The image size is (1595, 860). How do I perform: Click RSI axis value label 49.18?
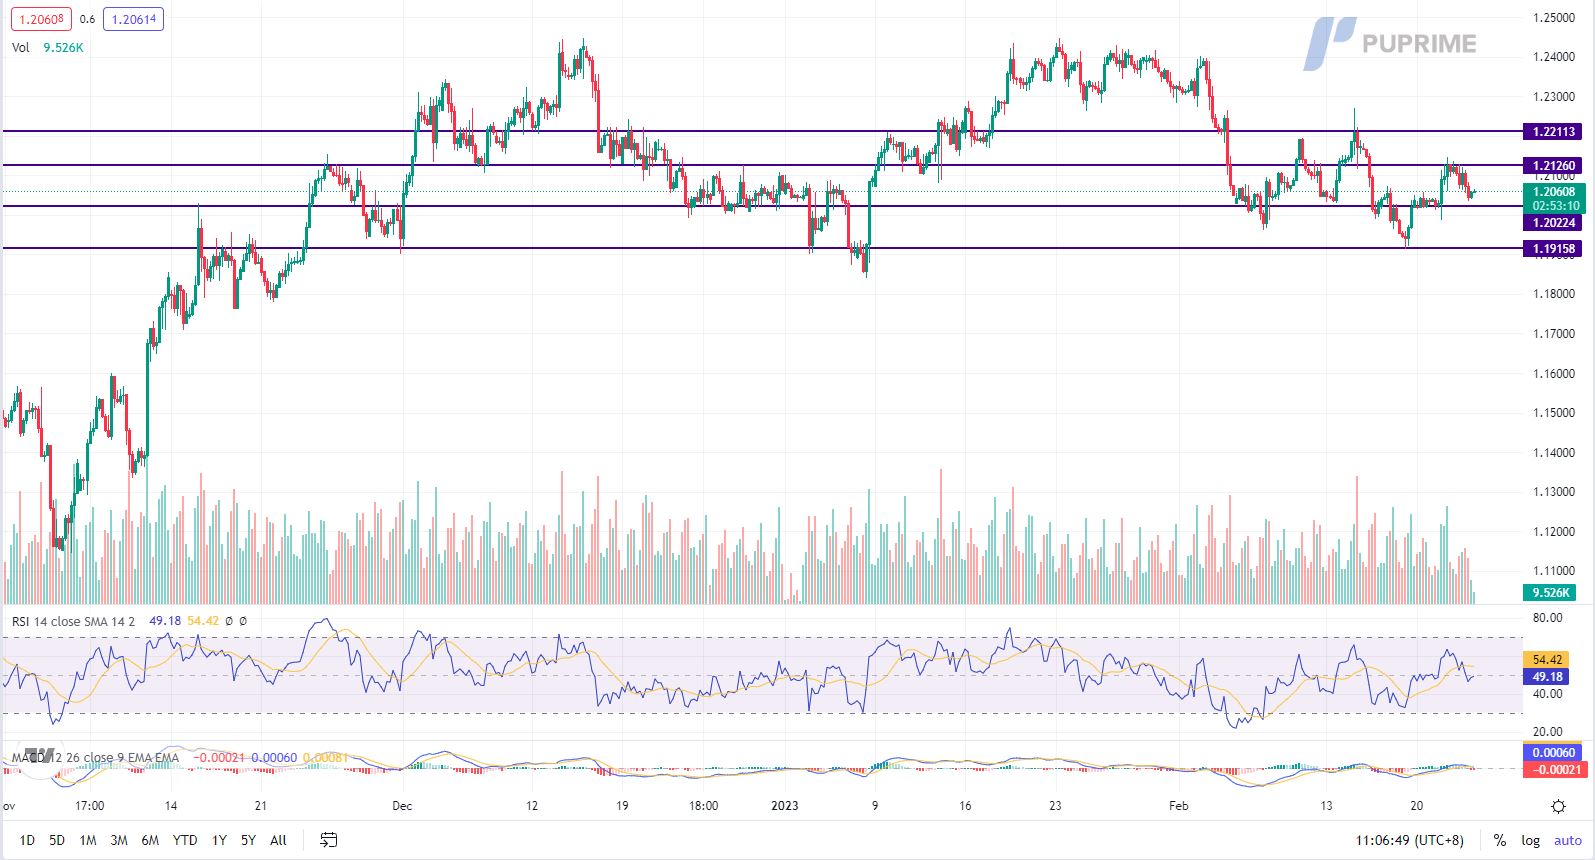pyautogui.click(x=1546, y=677)
